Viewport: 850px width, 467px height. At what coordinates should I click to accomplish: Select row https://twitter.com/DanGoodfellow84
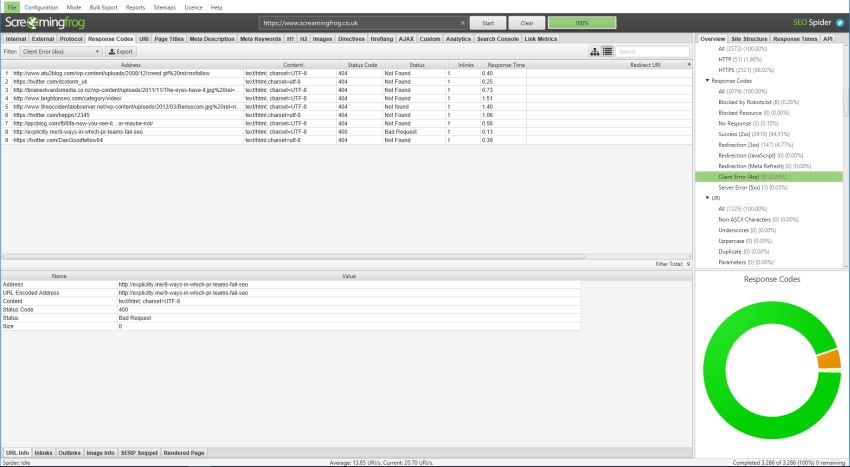coord(346,140)
